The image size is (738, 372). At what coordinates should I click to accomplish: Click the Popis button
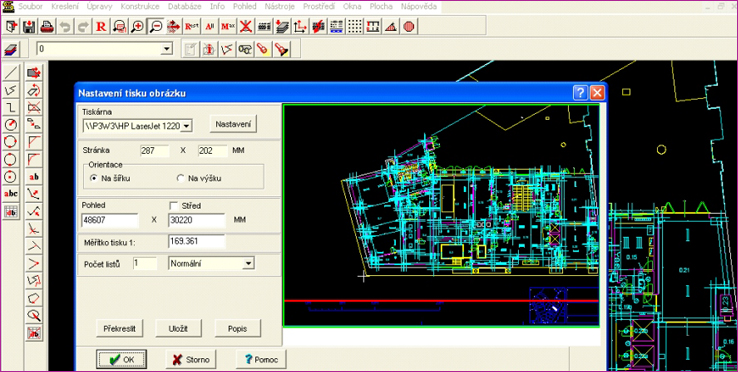click(238, 329)
